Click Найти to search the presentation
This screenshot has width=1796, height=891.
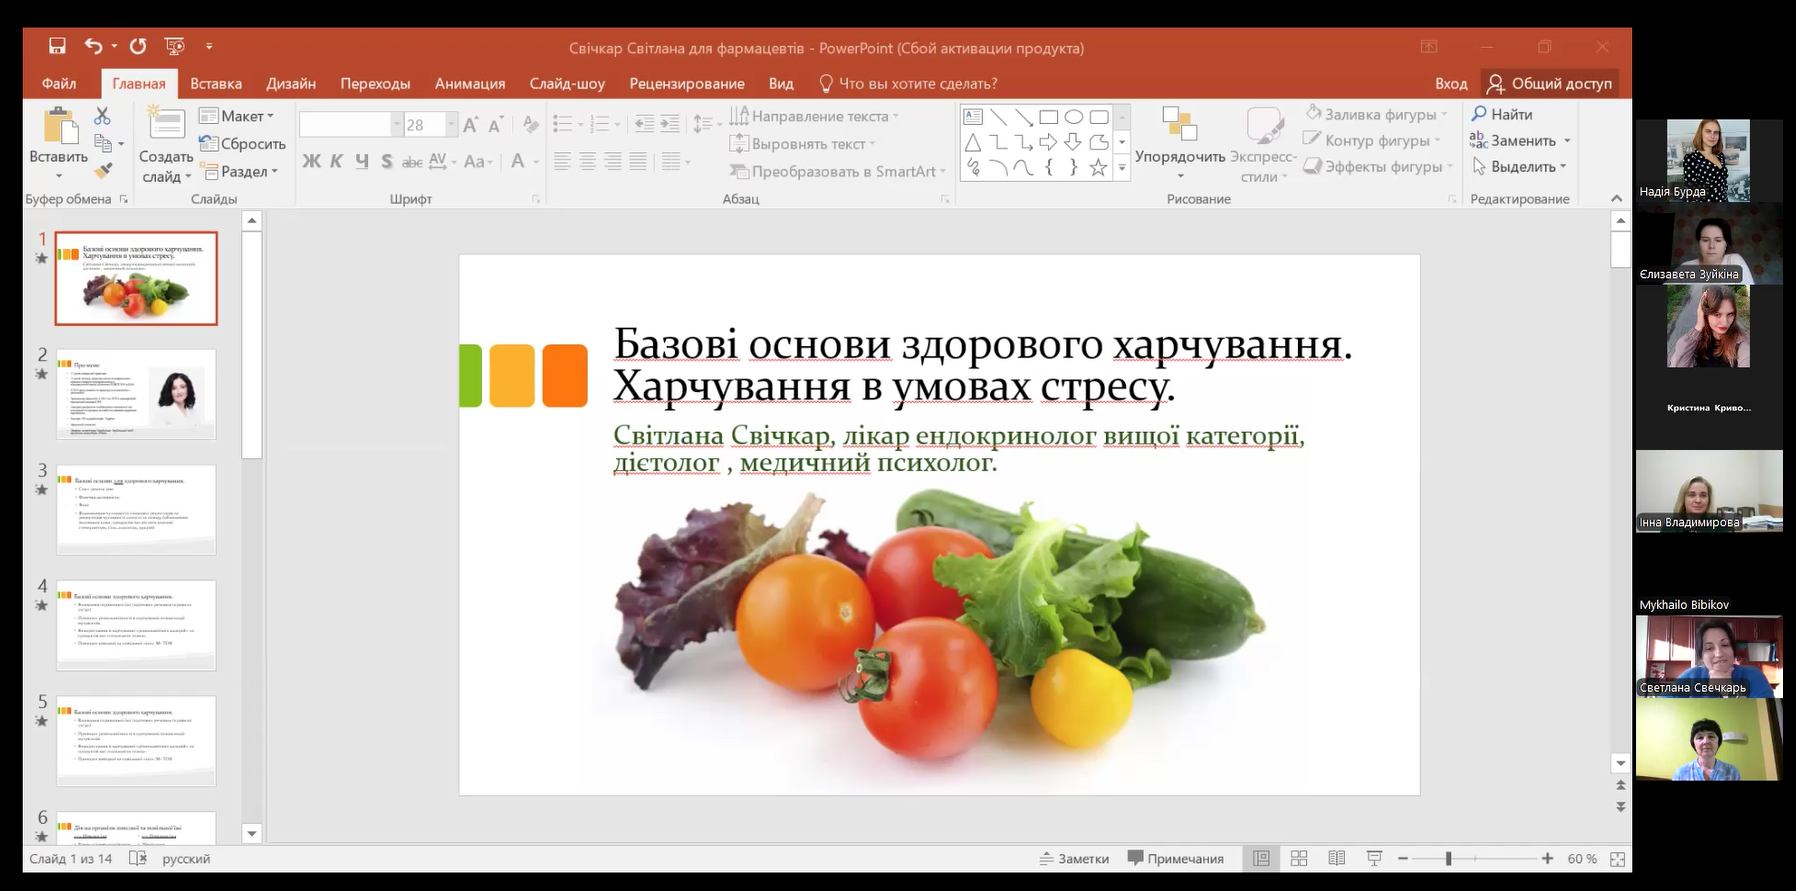[1502, 114]
